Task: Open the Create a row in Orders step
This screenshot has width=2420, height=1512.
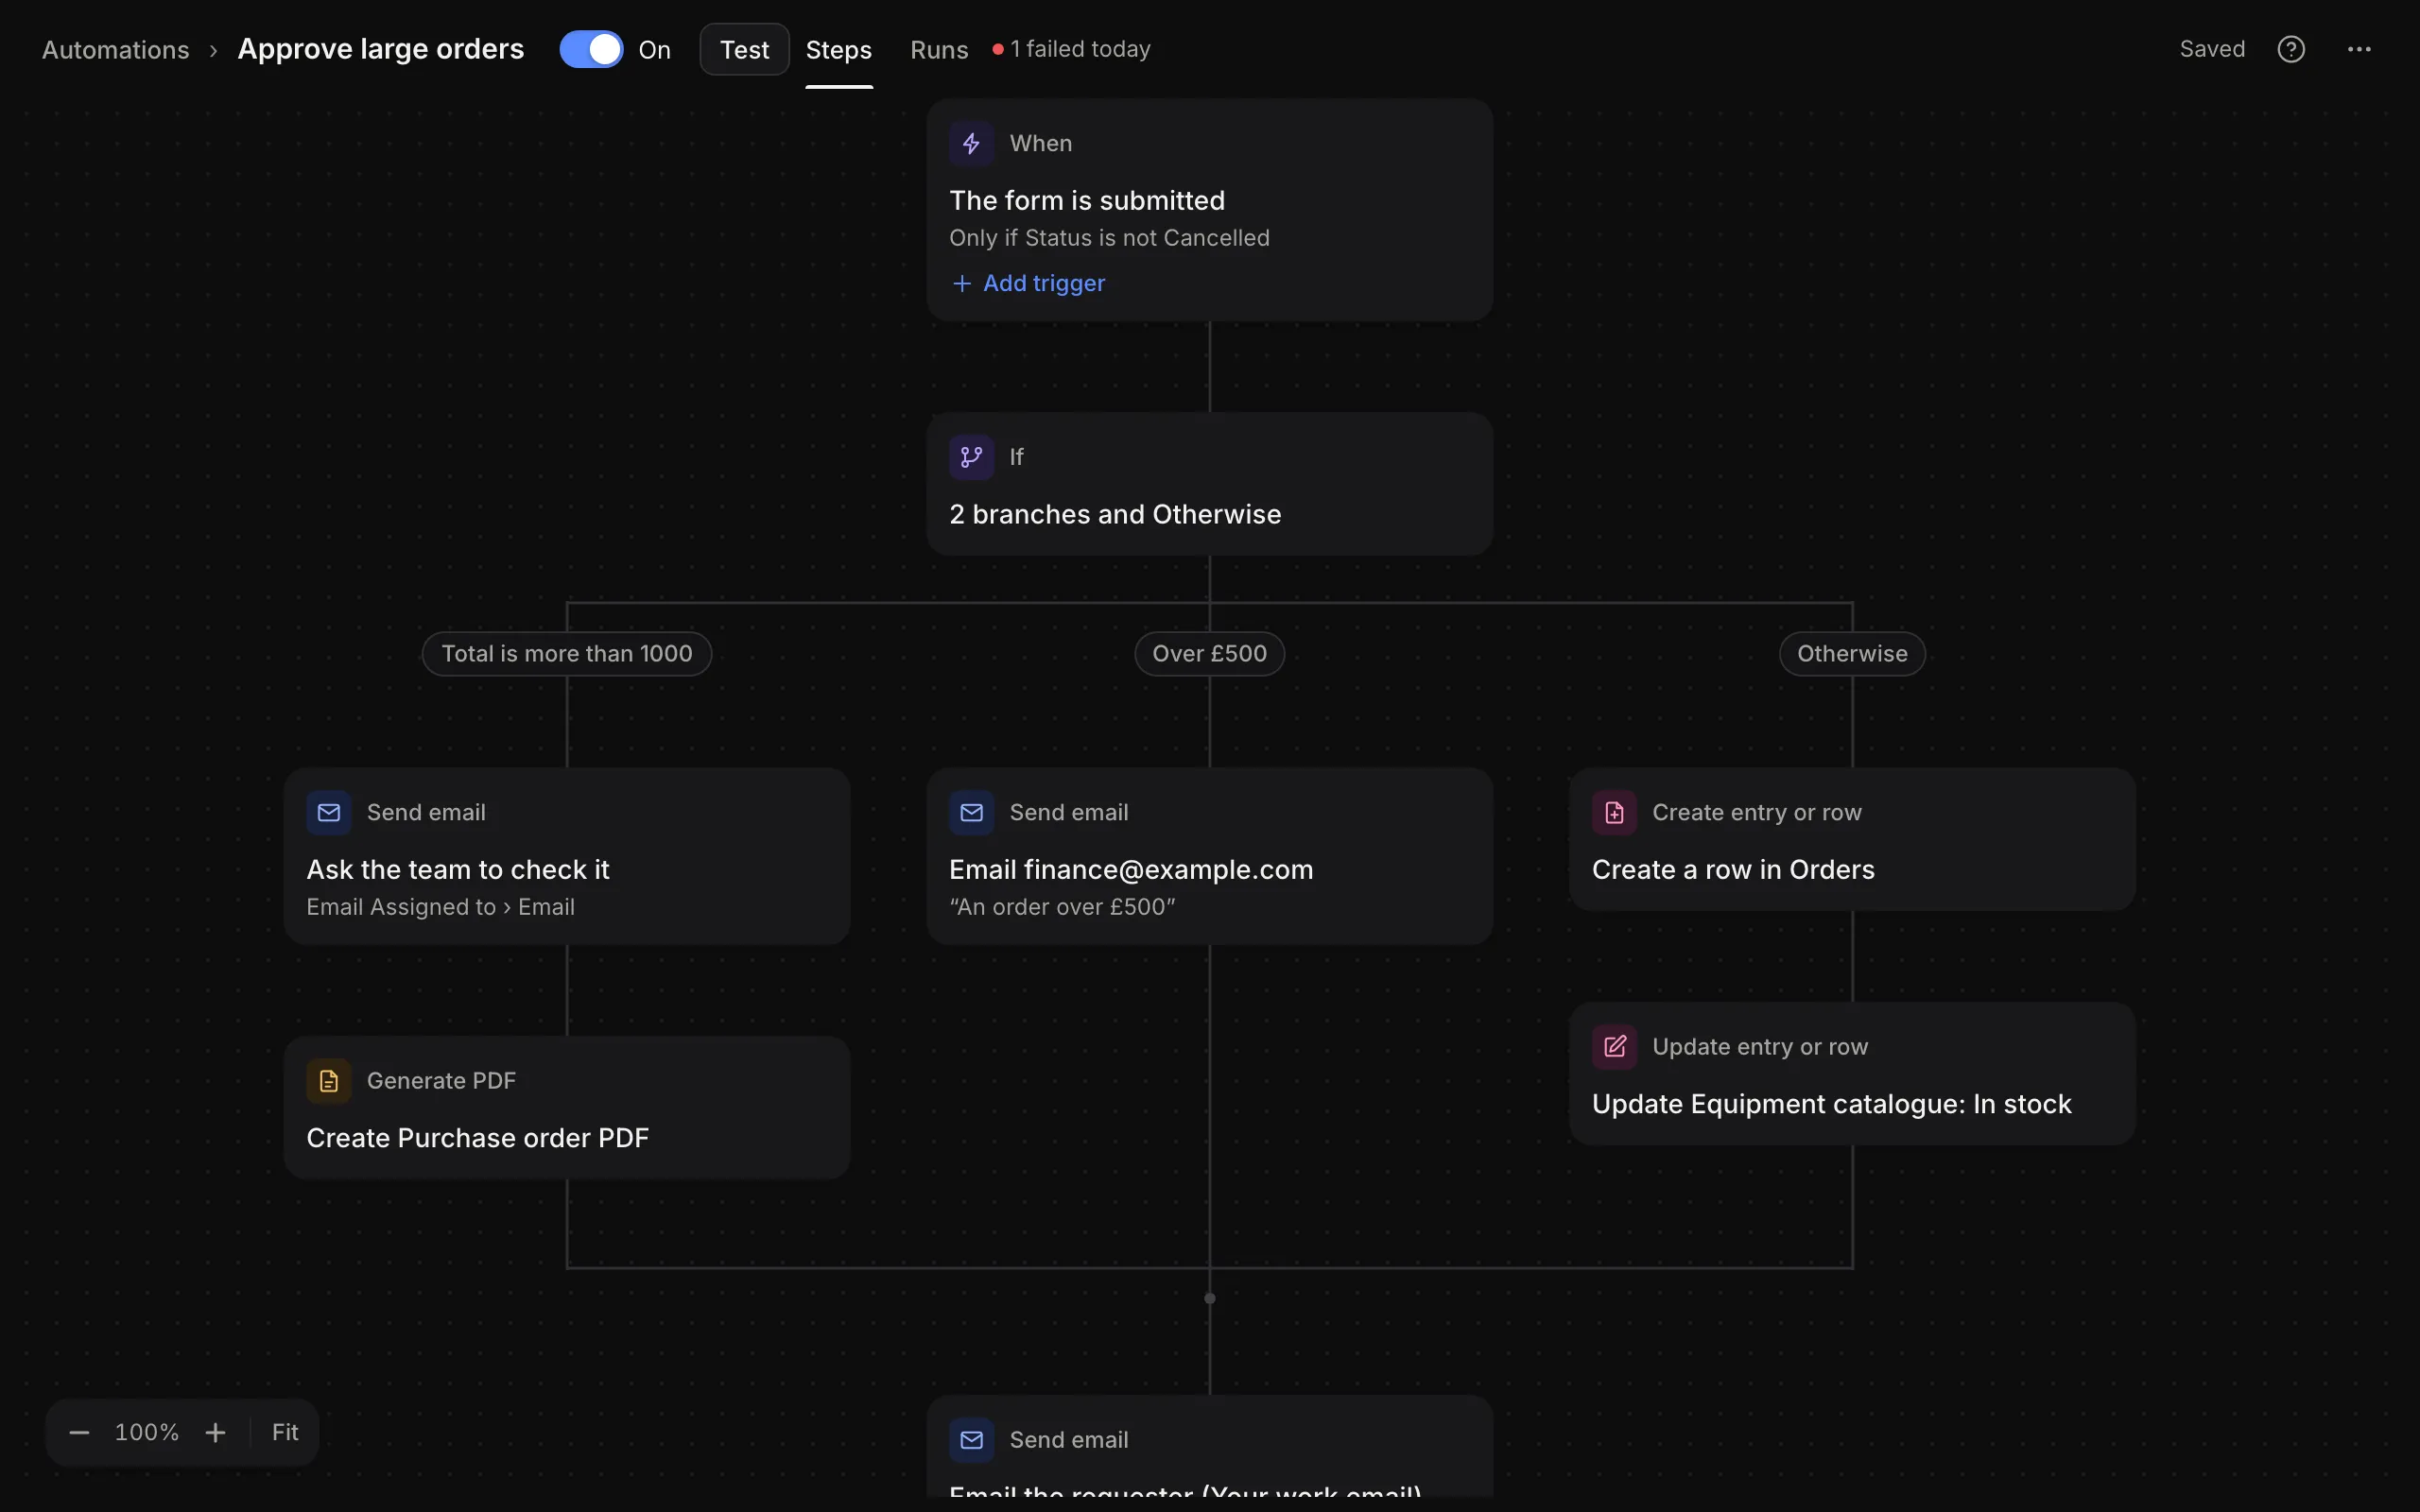Action: (x=1852, y=839)
